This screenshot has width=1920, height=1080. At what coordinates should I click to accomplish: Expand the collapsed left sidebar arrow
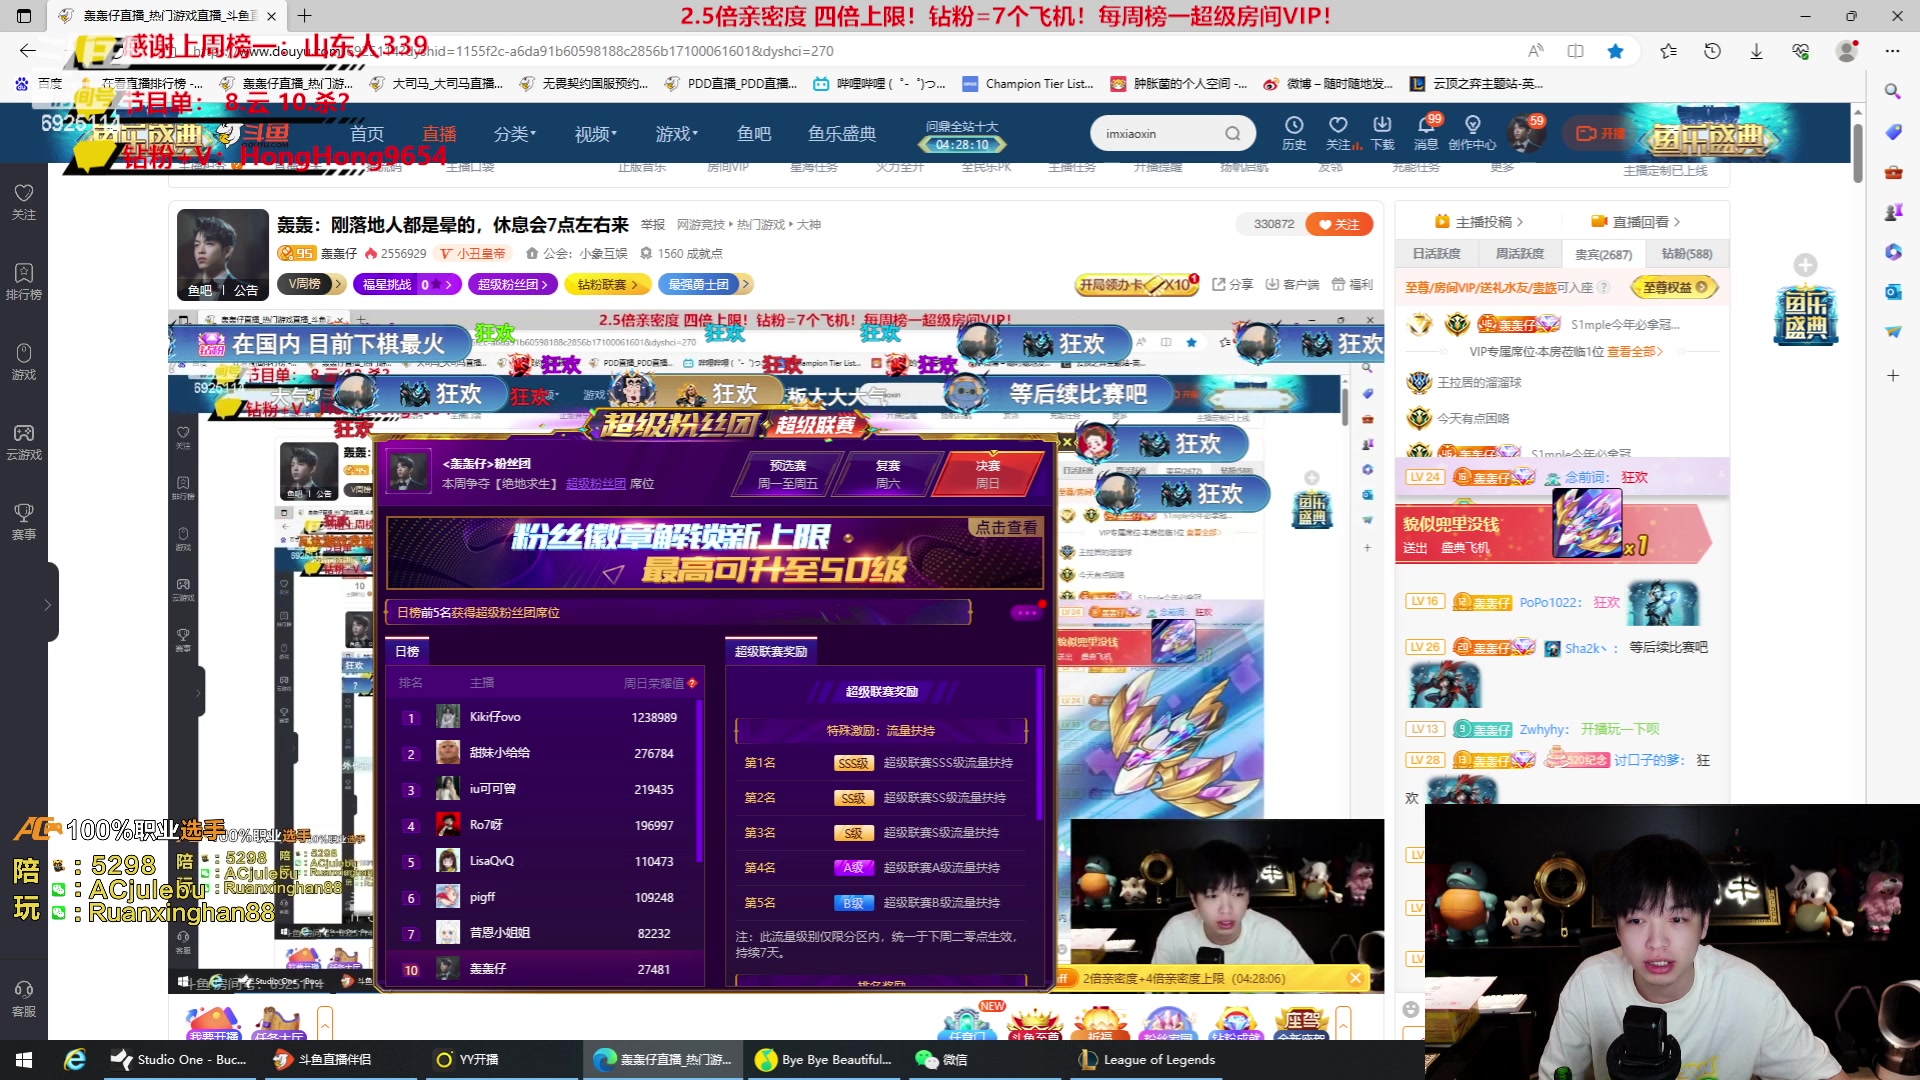click(47, 604)
